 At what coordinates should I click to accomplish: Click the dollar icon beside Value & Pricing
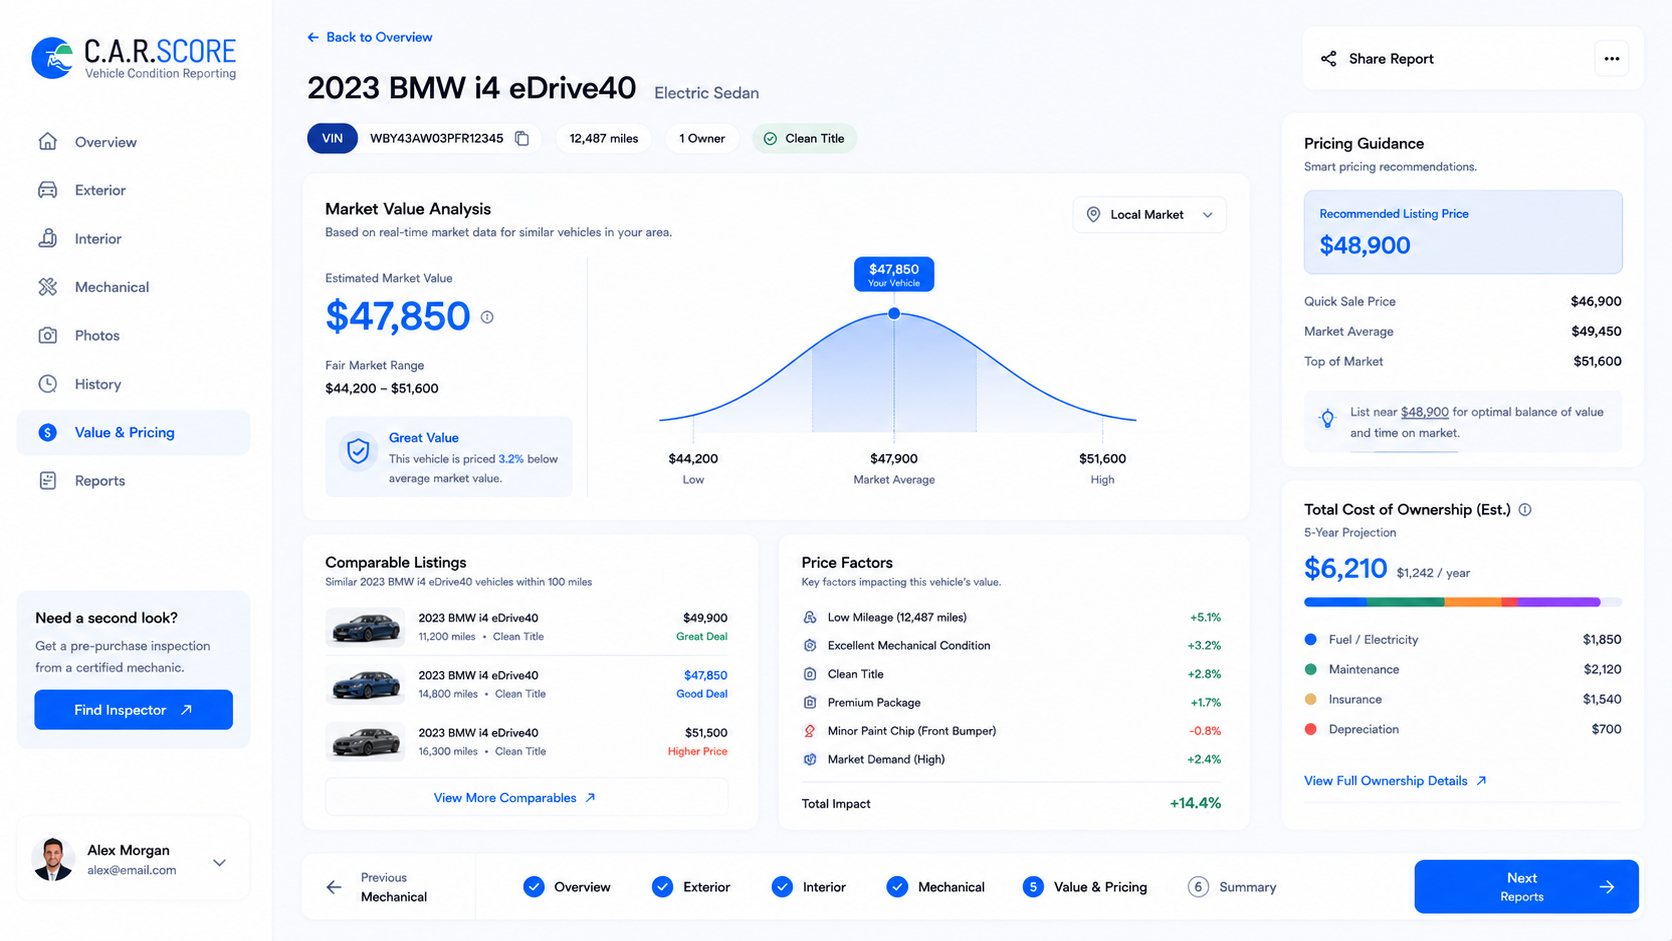pyautogui.click(x=48, y=433)
